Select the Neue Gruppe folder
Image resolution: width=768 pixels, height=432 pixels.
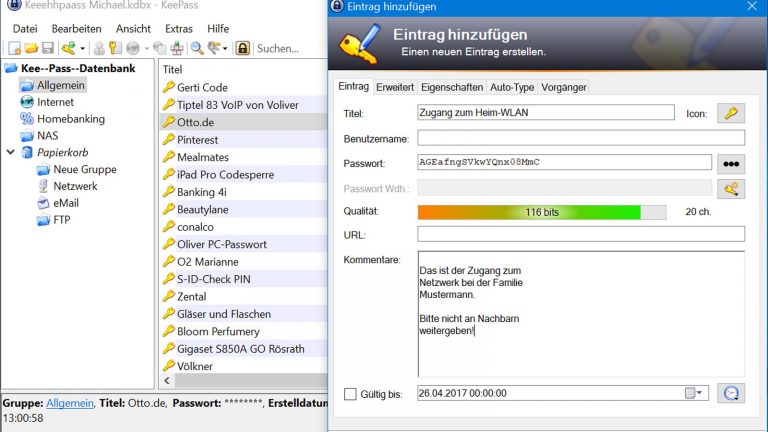85,169
